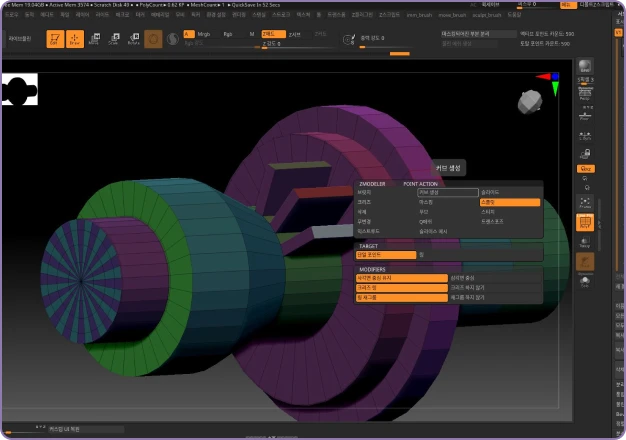The width and height of the screenshot is (626, 440).
Task: Click the XYZ axis indicator in the viewport corner
Action: point(549,82)
